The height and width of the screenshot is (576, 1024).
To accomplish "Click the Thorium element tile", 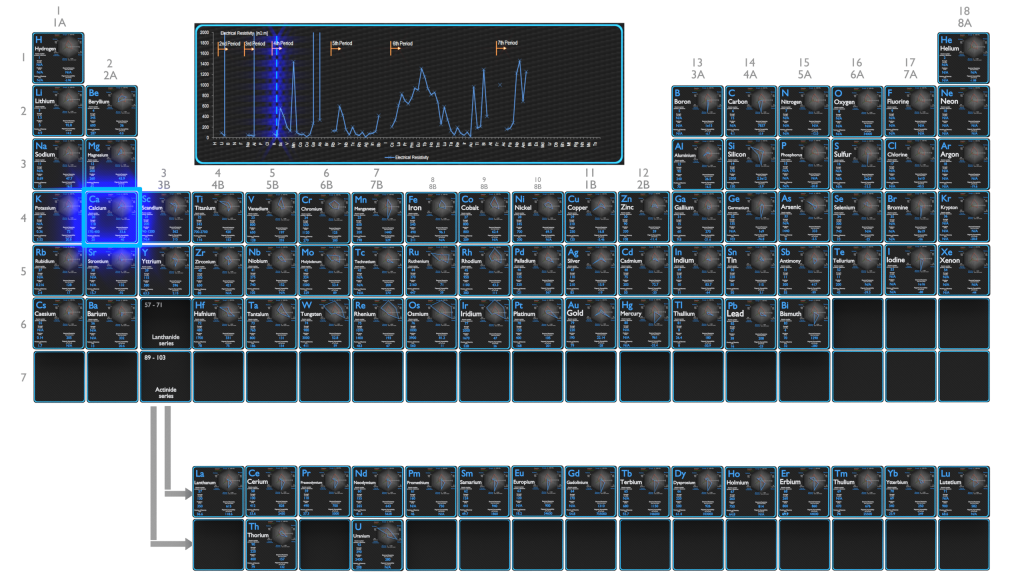I will [x=271, y=545].
